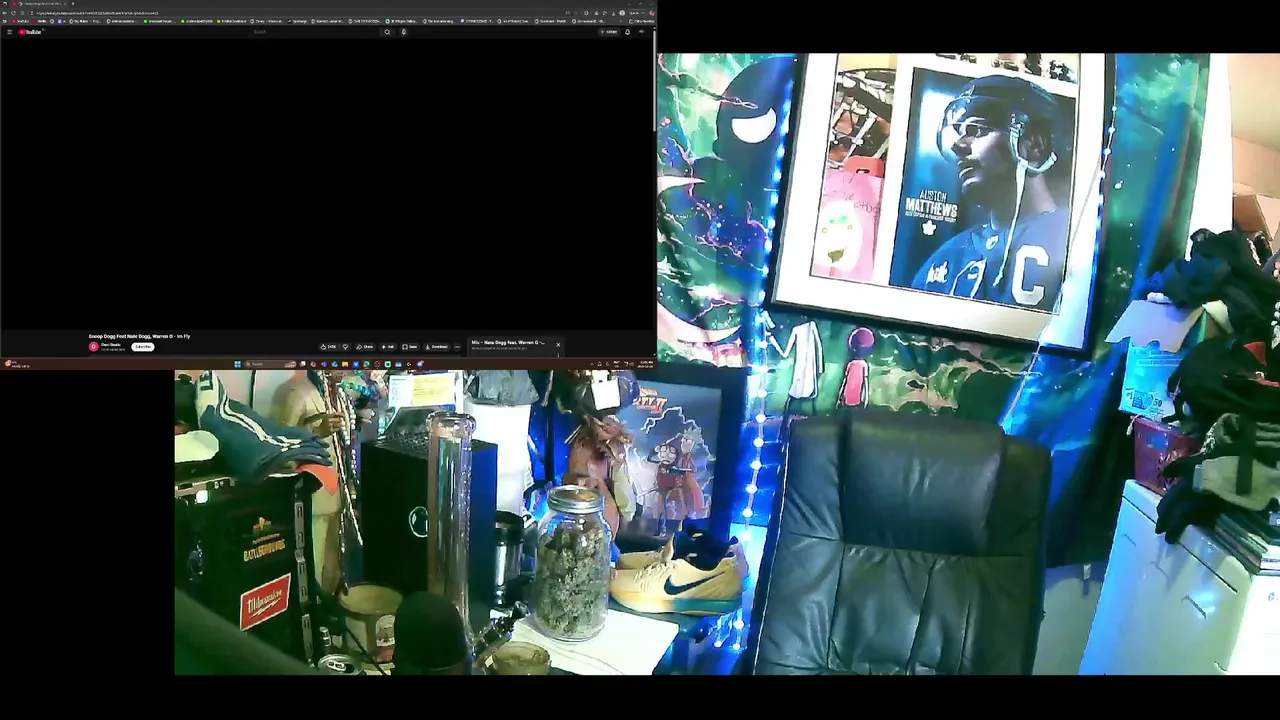1280x720 pixels.
Task: Click the video title 'Snoop Dogg Feat Nate Dogg'
Action: tap(139, 336)
